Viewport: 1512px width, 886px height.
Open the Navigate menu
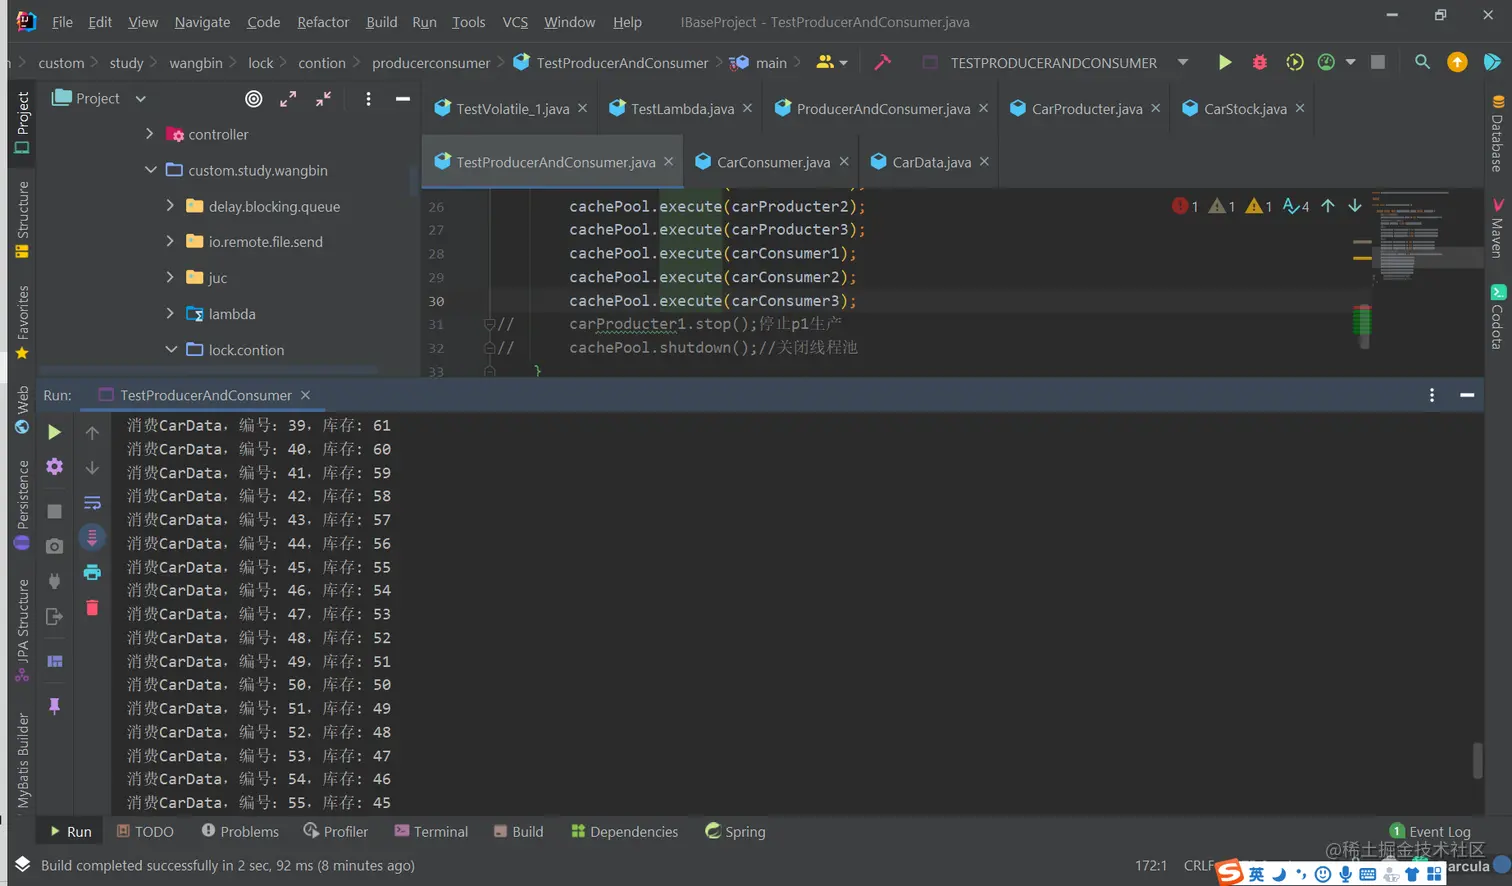202,22
